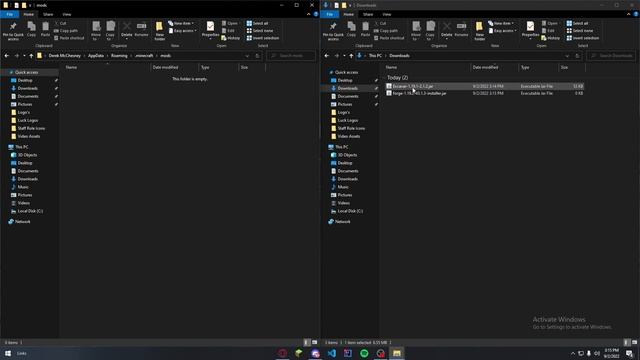Switch mods window to details view
This screenshot has height=360, width=640.
click(307, 342)
